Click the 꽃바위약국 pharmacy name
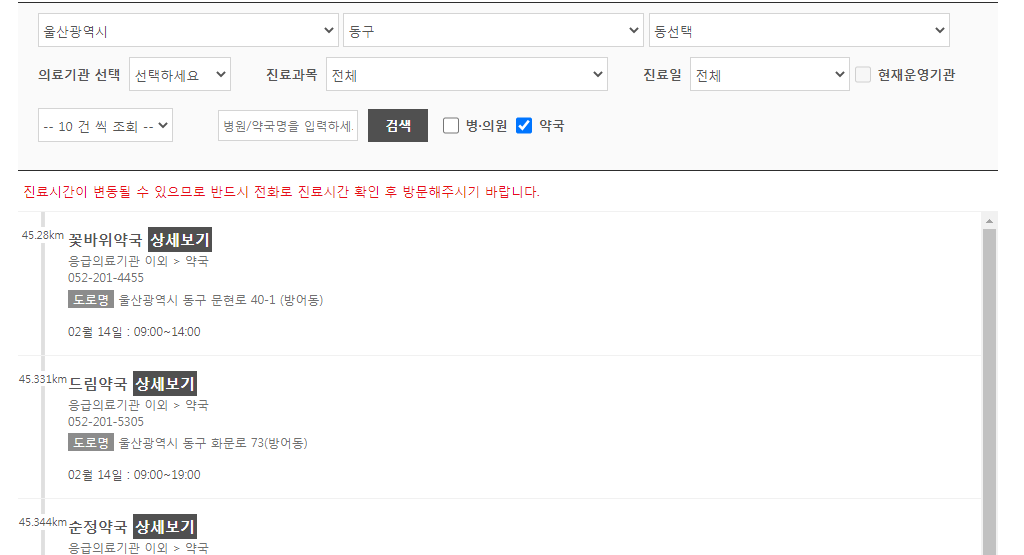The height and width of the screenshot is (555, 1024). click(x=105, y=240)
